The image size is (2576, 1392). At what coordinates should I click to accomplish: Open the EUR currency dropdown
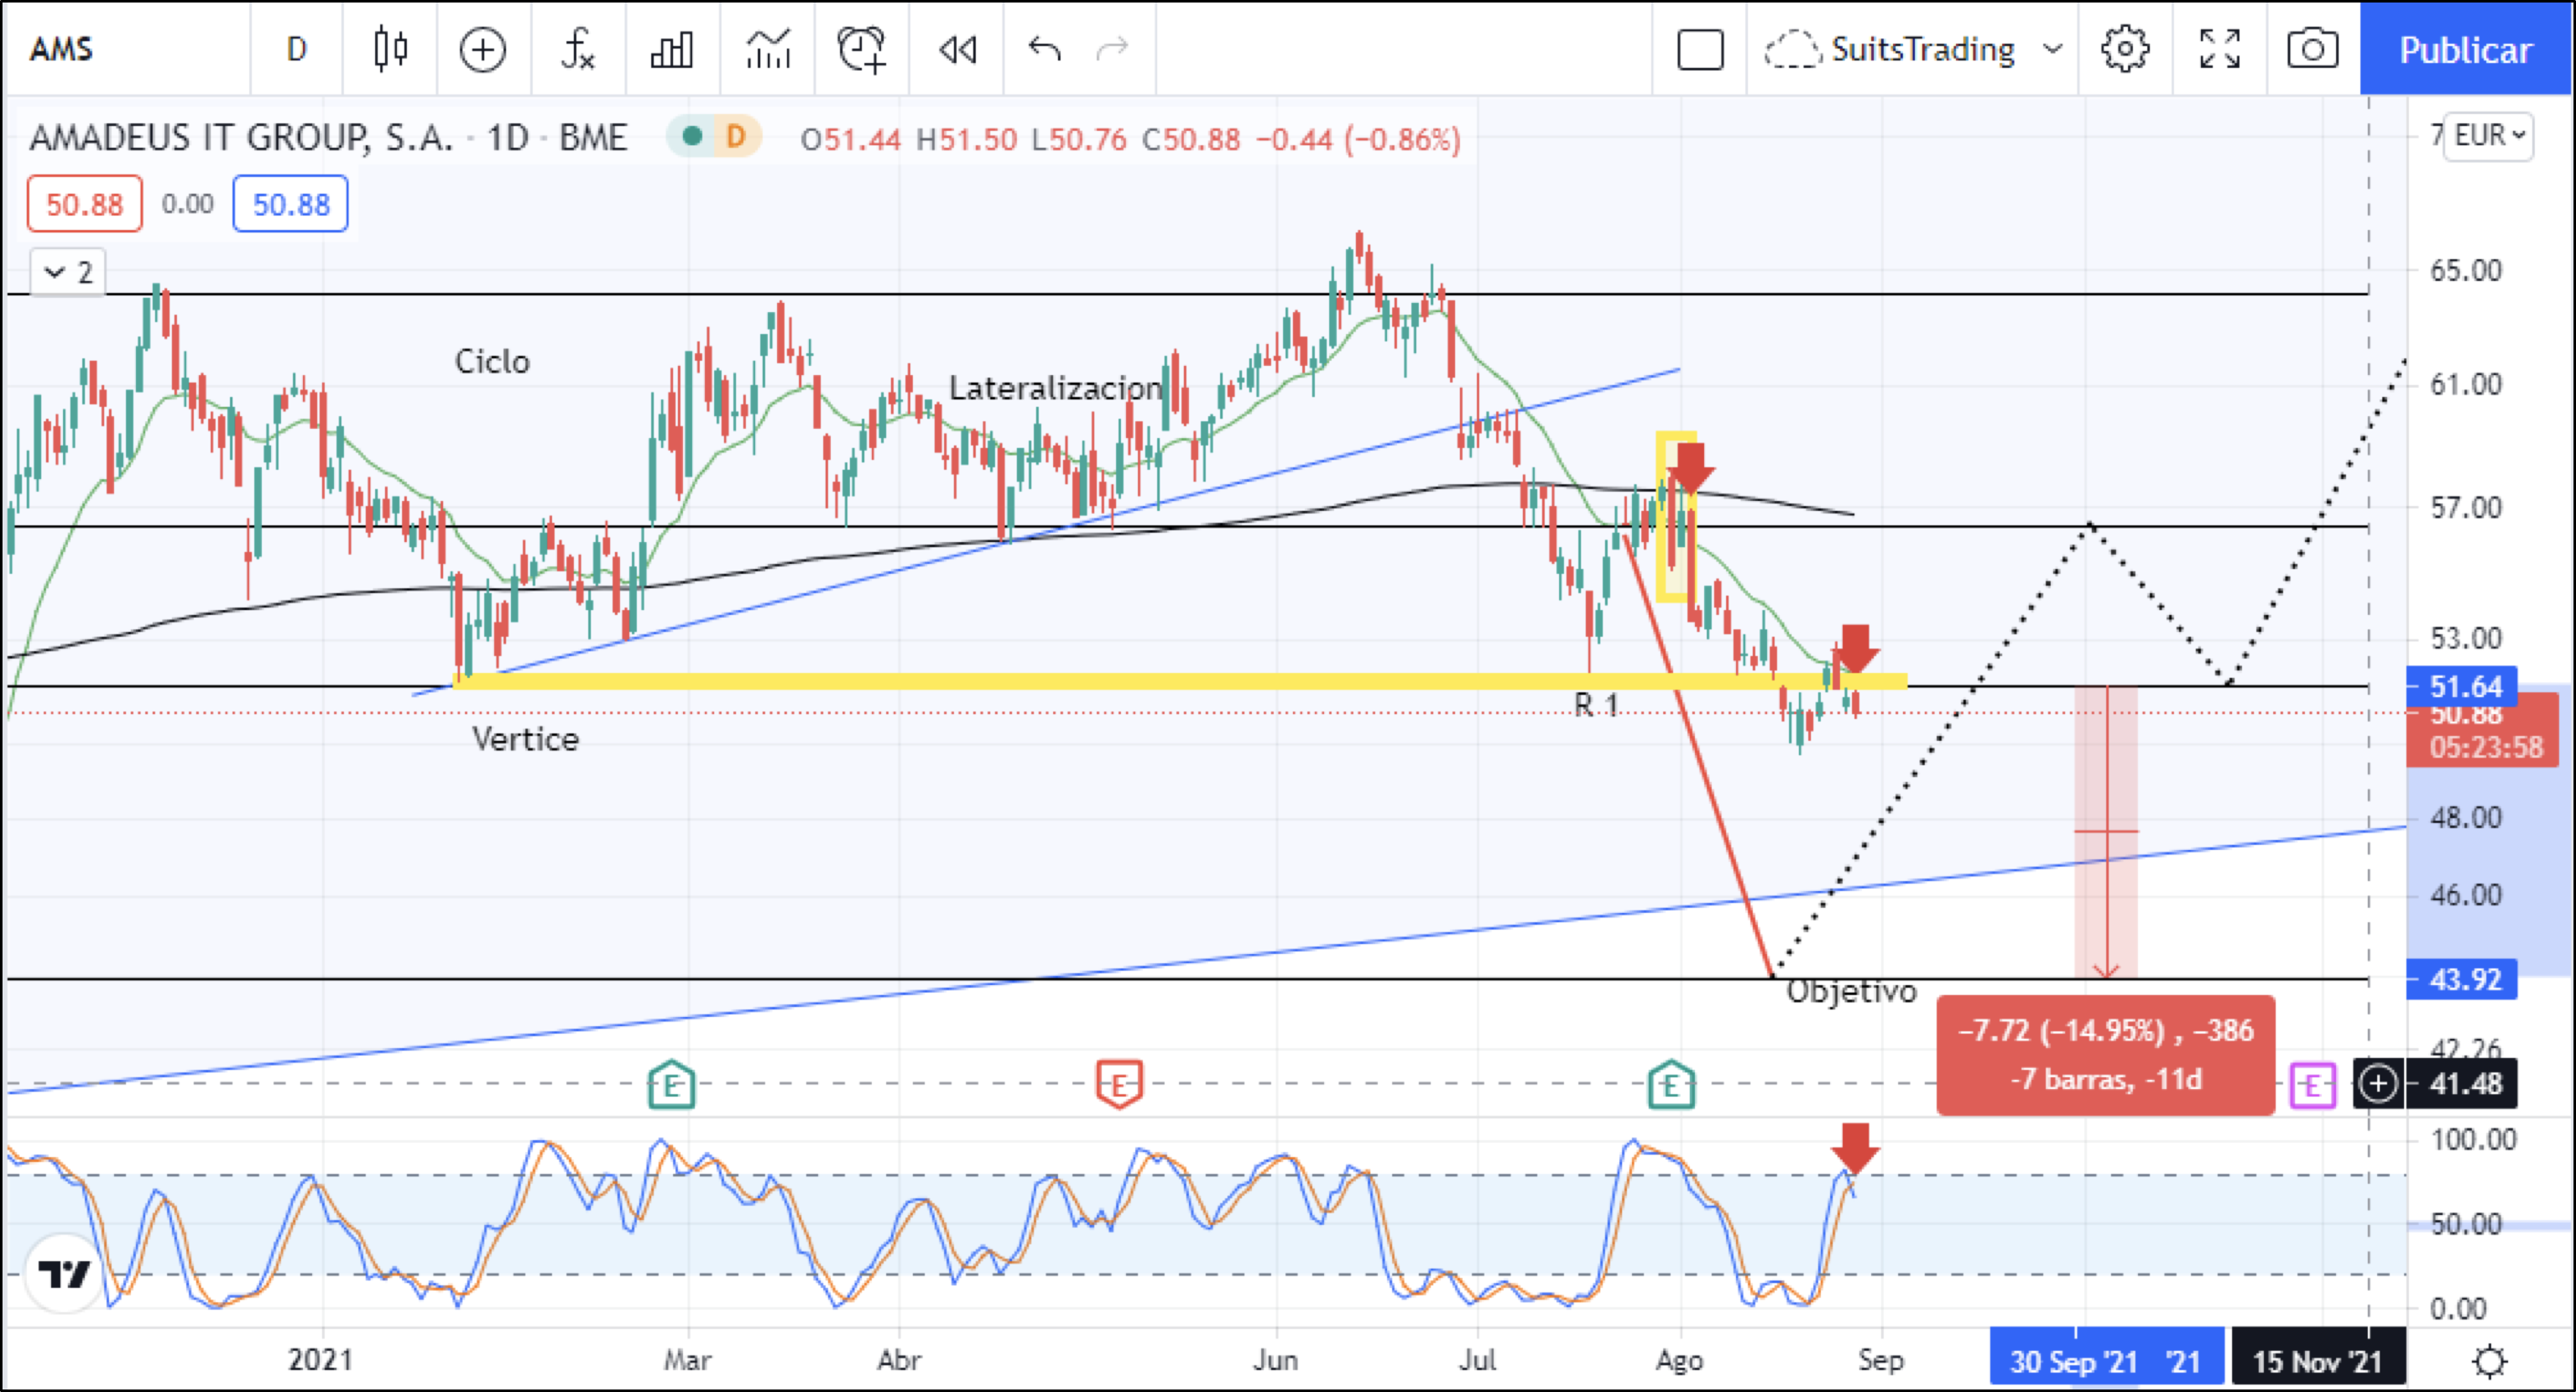click(2488, 135)
